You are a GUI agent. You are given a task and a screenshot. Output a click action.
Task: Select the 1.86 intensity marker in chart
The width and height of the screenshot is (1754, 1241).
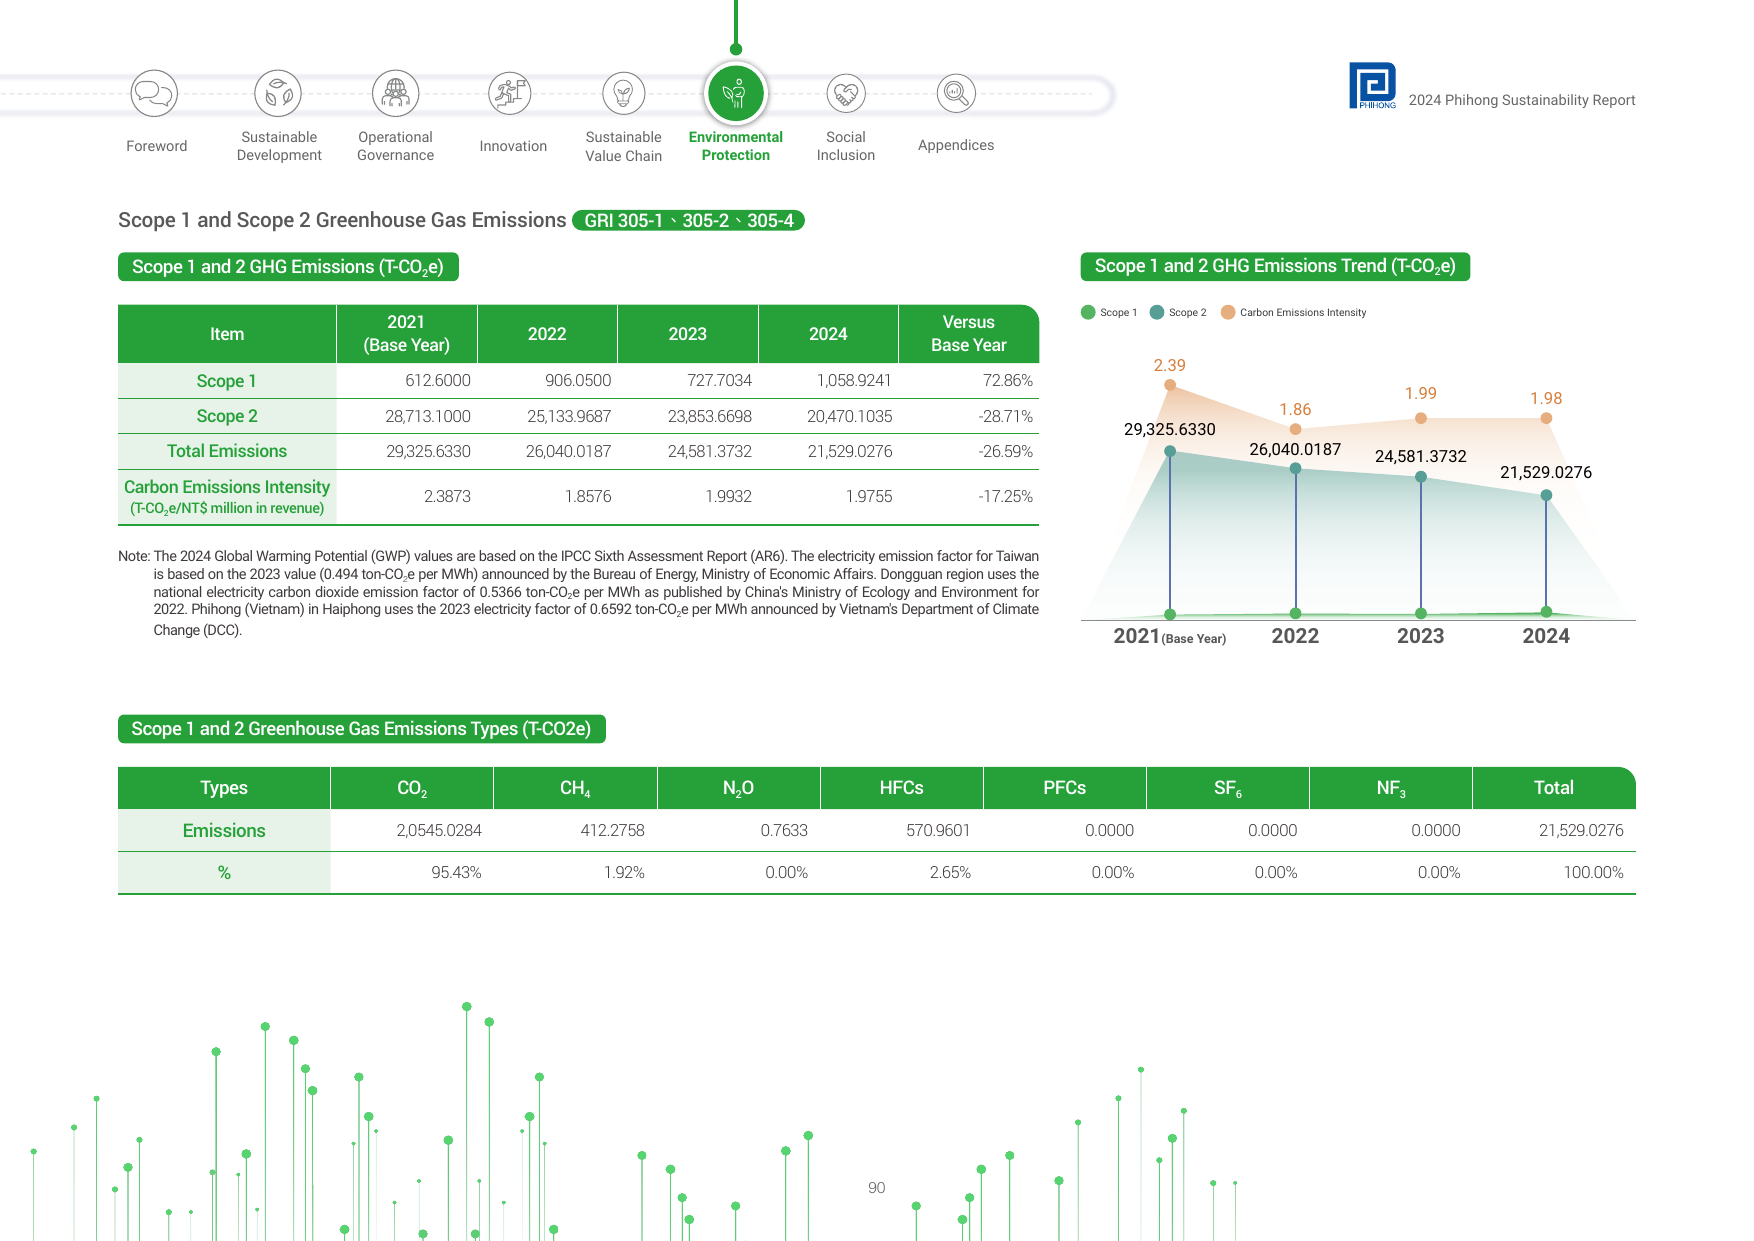[x=1295, y=429]
